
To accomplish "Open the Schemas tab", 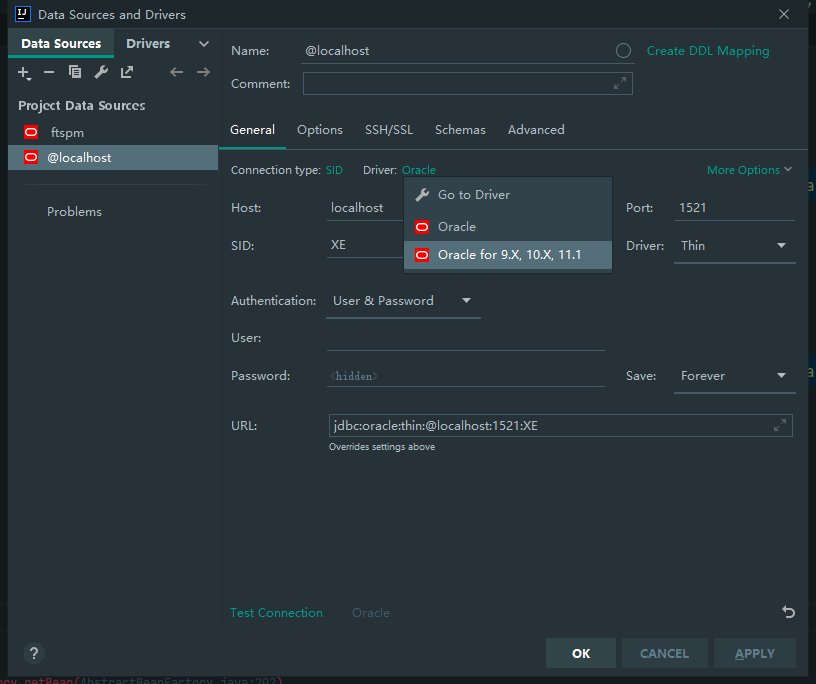I will point(460,130).
